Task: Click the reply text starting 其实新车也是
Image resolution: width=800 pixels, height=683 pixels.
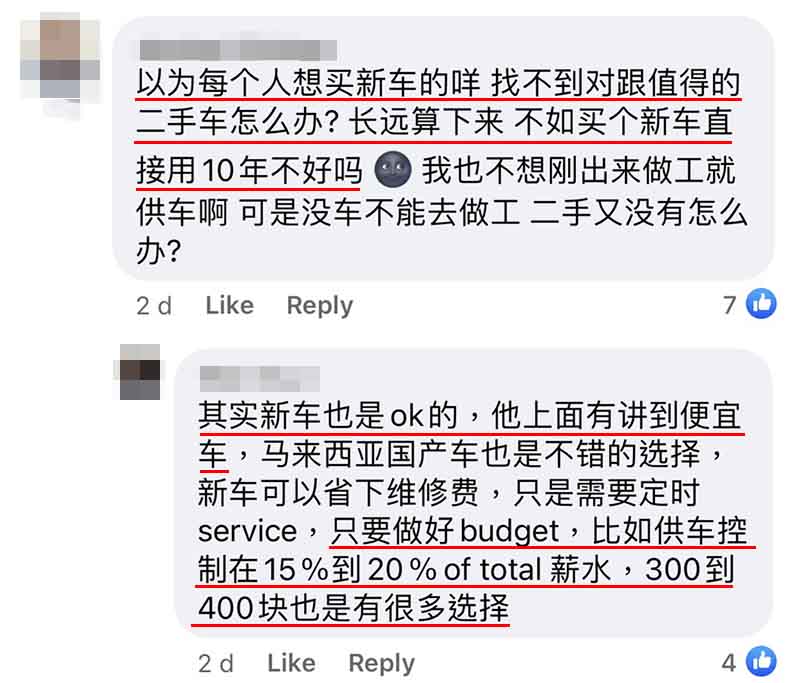Action: [472, 511]
